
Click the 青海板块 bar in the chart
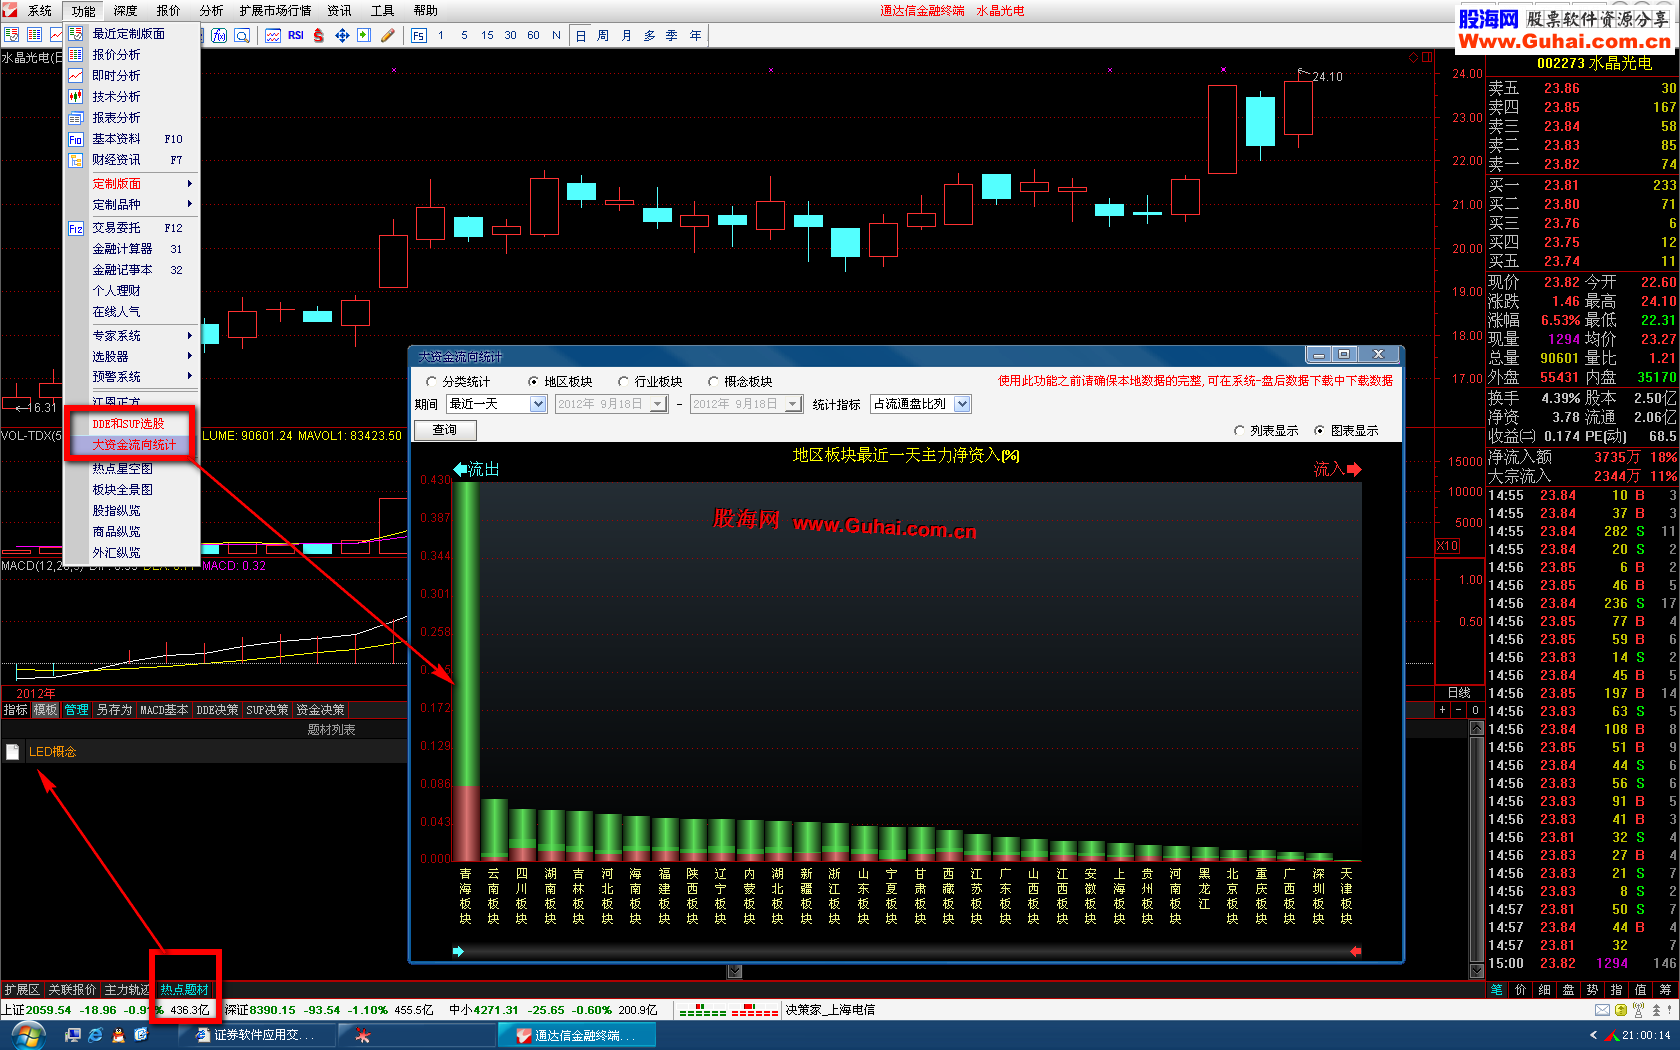coord(466,670)
